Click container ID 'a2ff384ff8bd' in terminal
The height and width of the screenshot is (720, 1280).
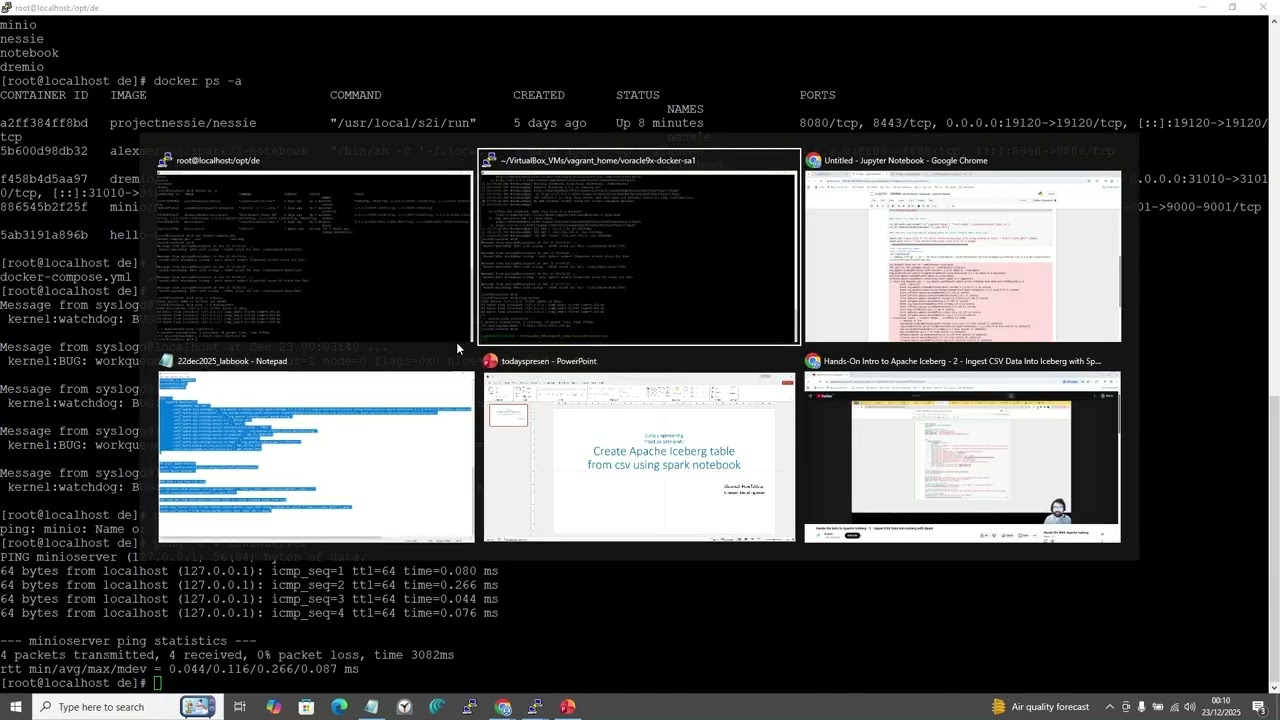pos(44,123)
